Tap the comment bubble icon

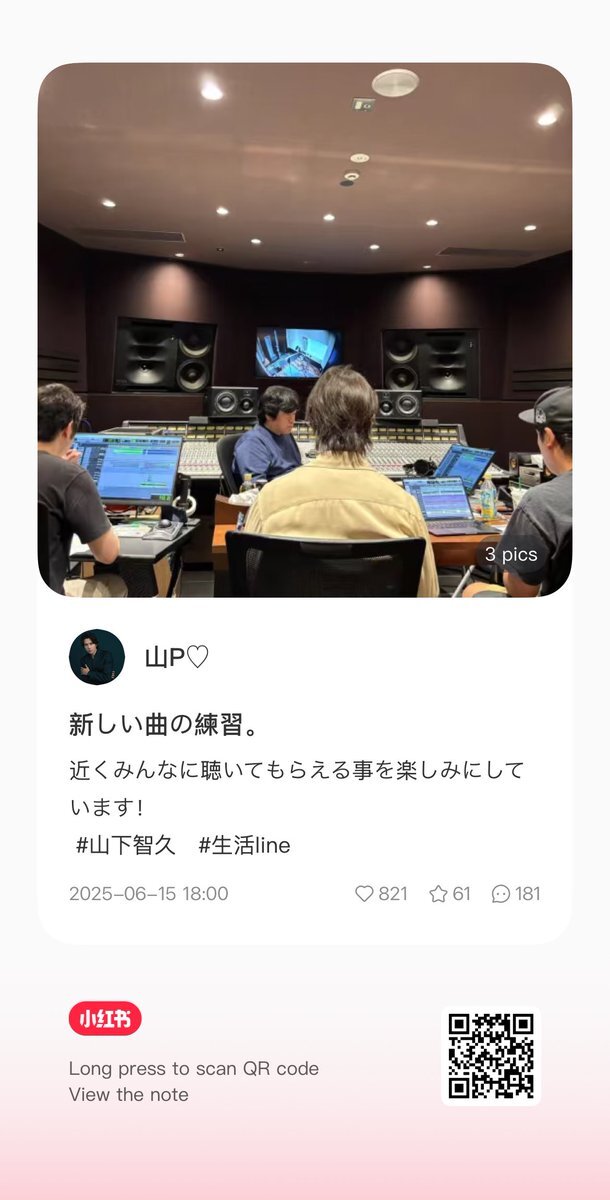click(x=501, y=894)
